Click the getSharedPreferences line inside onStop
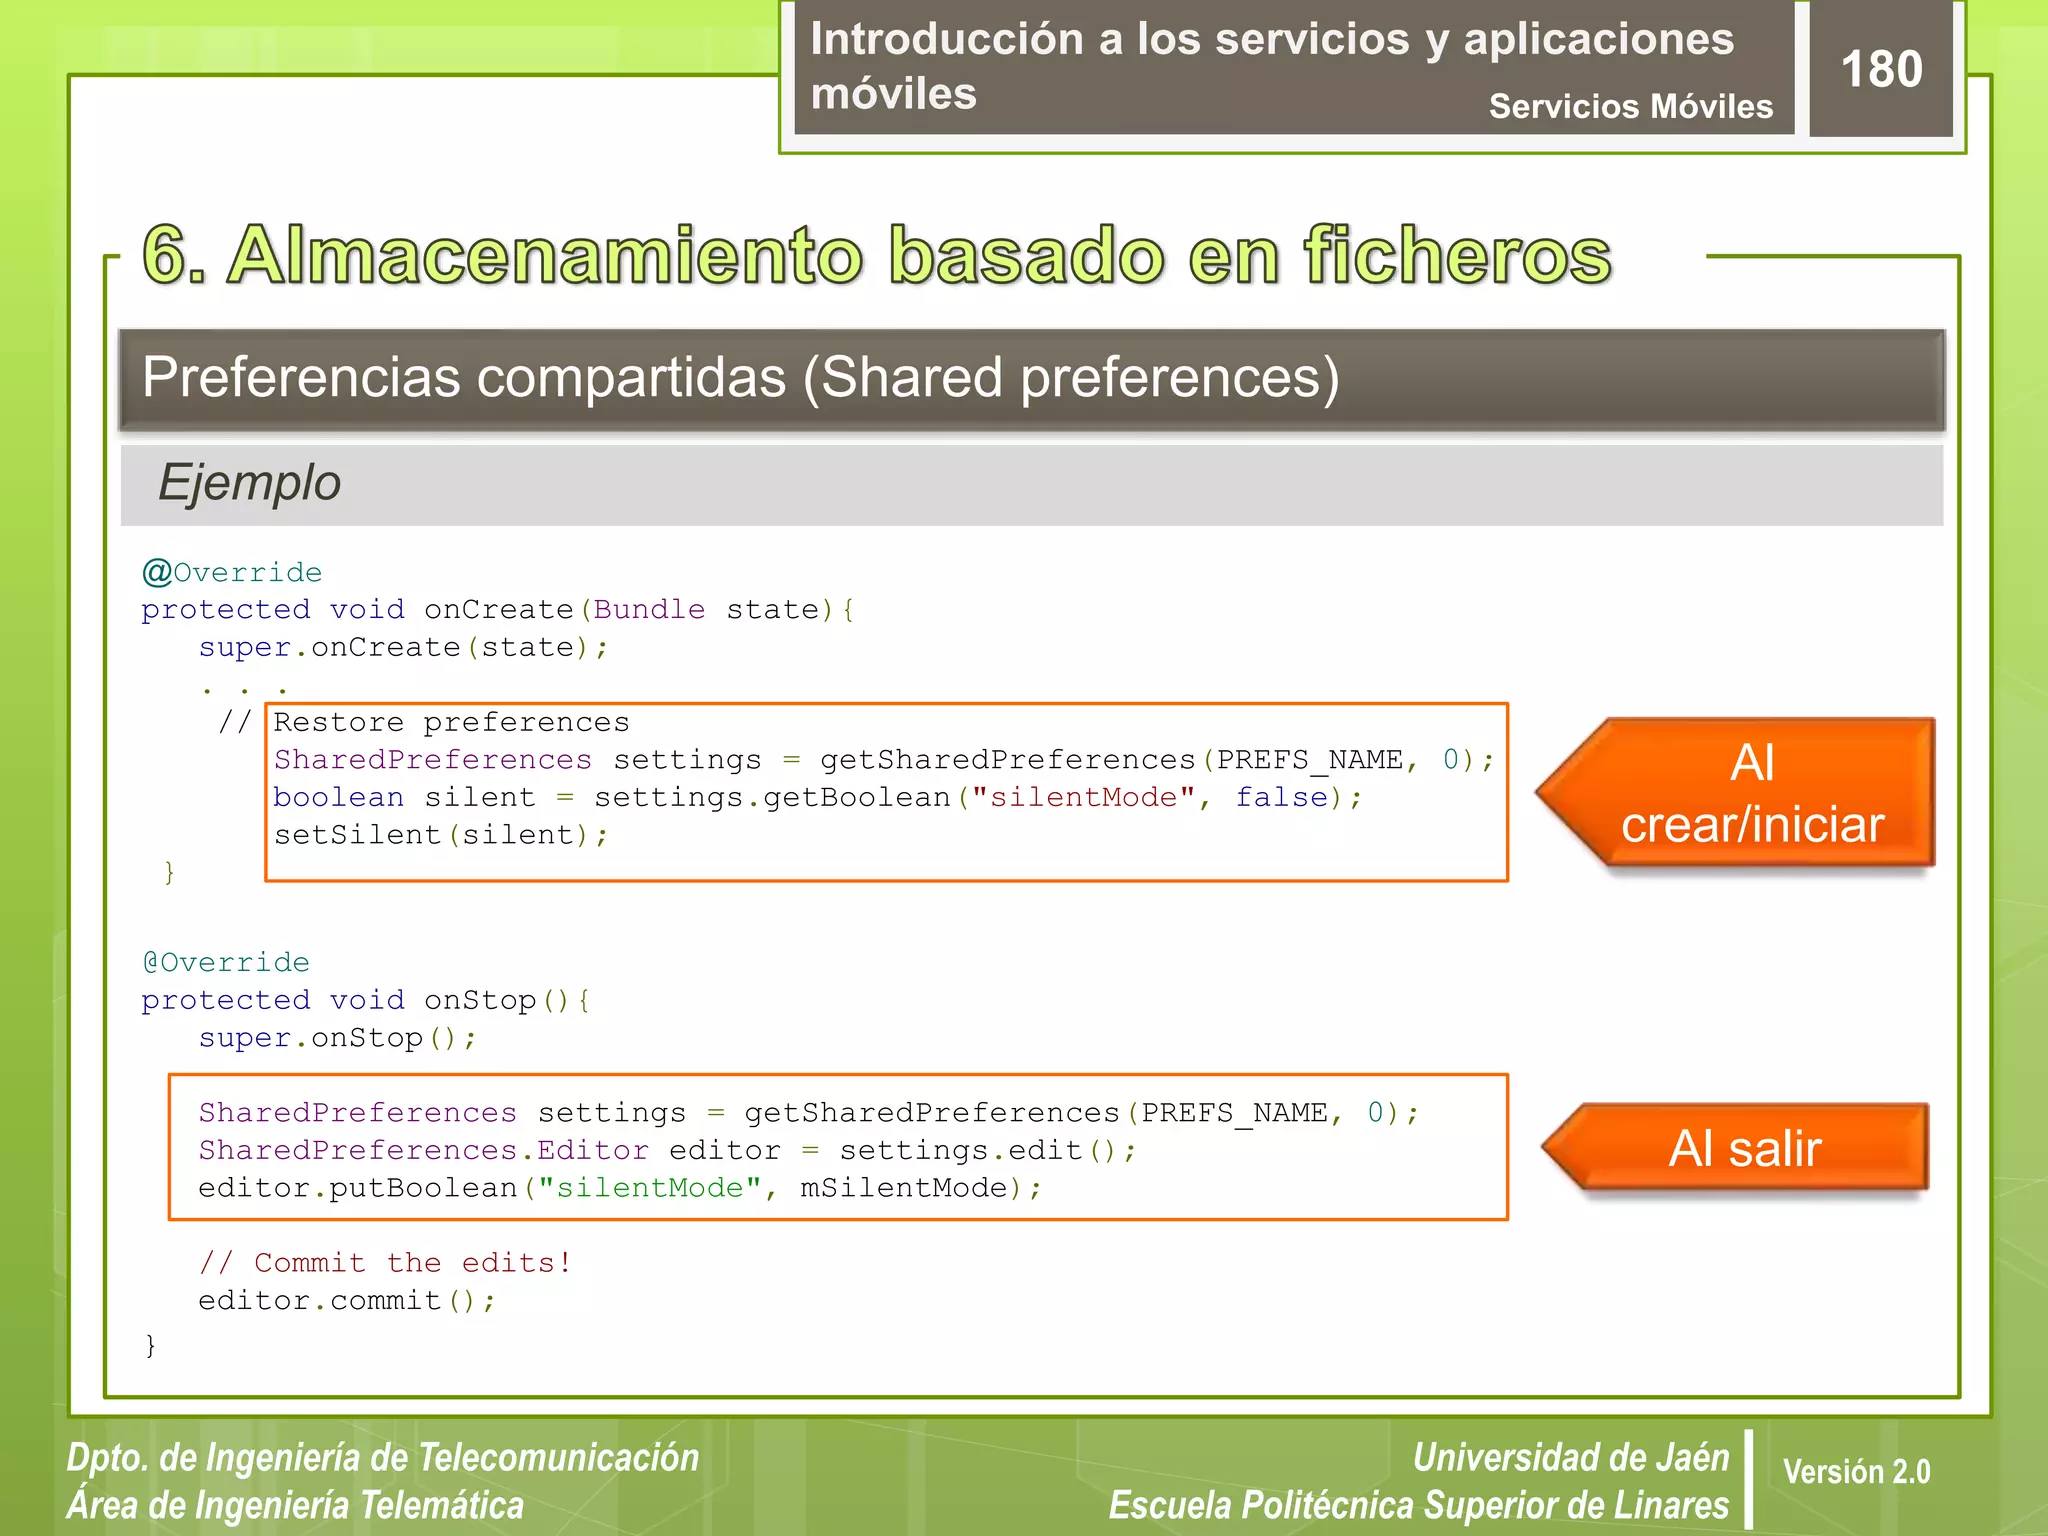This screenshot has height=1536, width=2048. tap(809, 1113)
